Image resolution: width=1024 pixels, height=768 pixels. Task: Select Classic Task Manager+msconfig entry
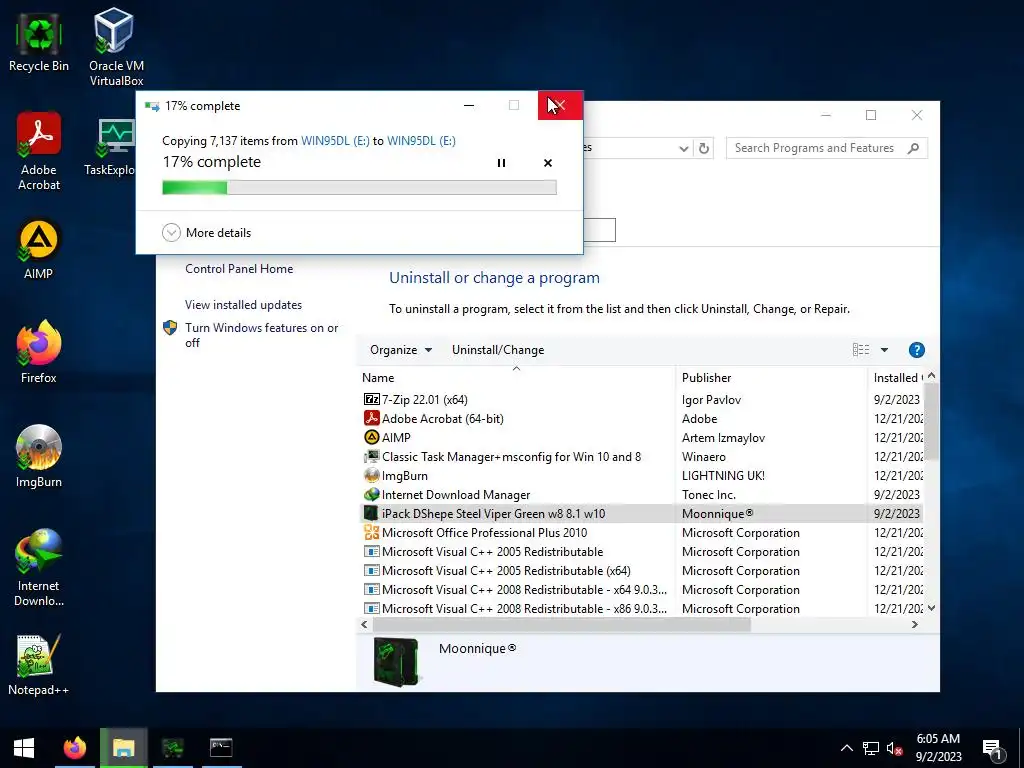click(x=643, y=456)
